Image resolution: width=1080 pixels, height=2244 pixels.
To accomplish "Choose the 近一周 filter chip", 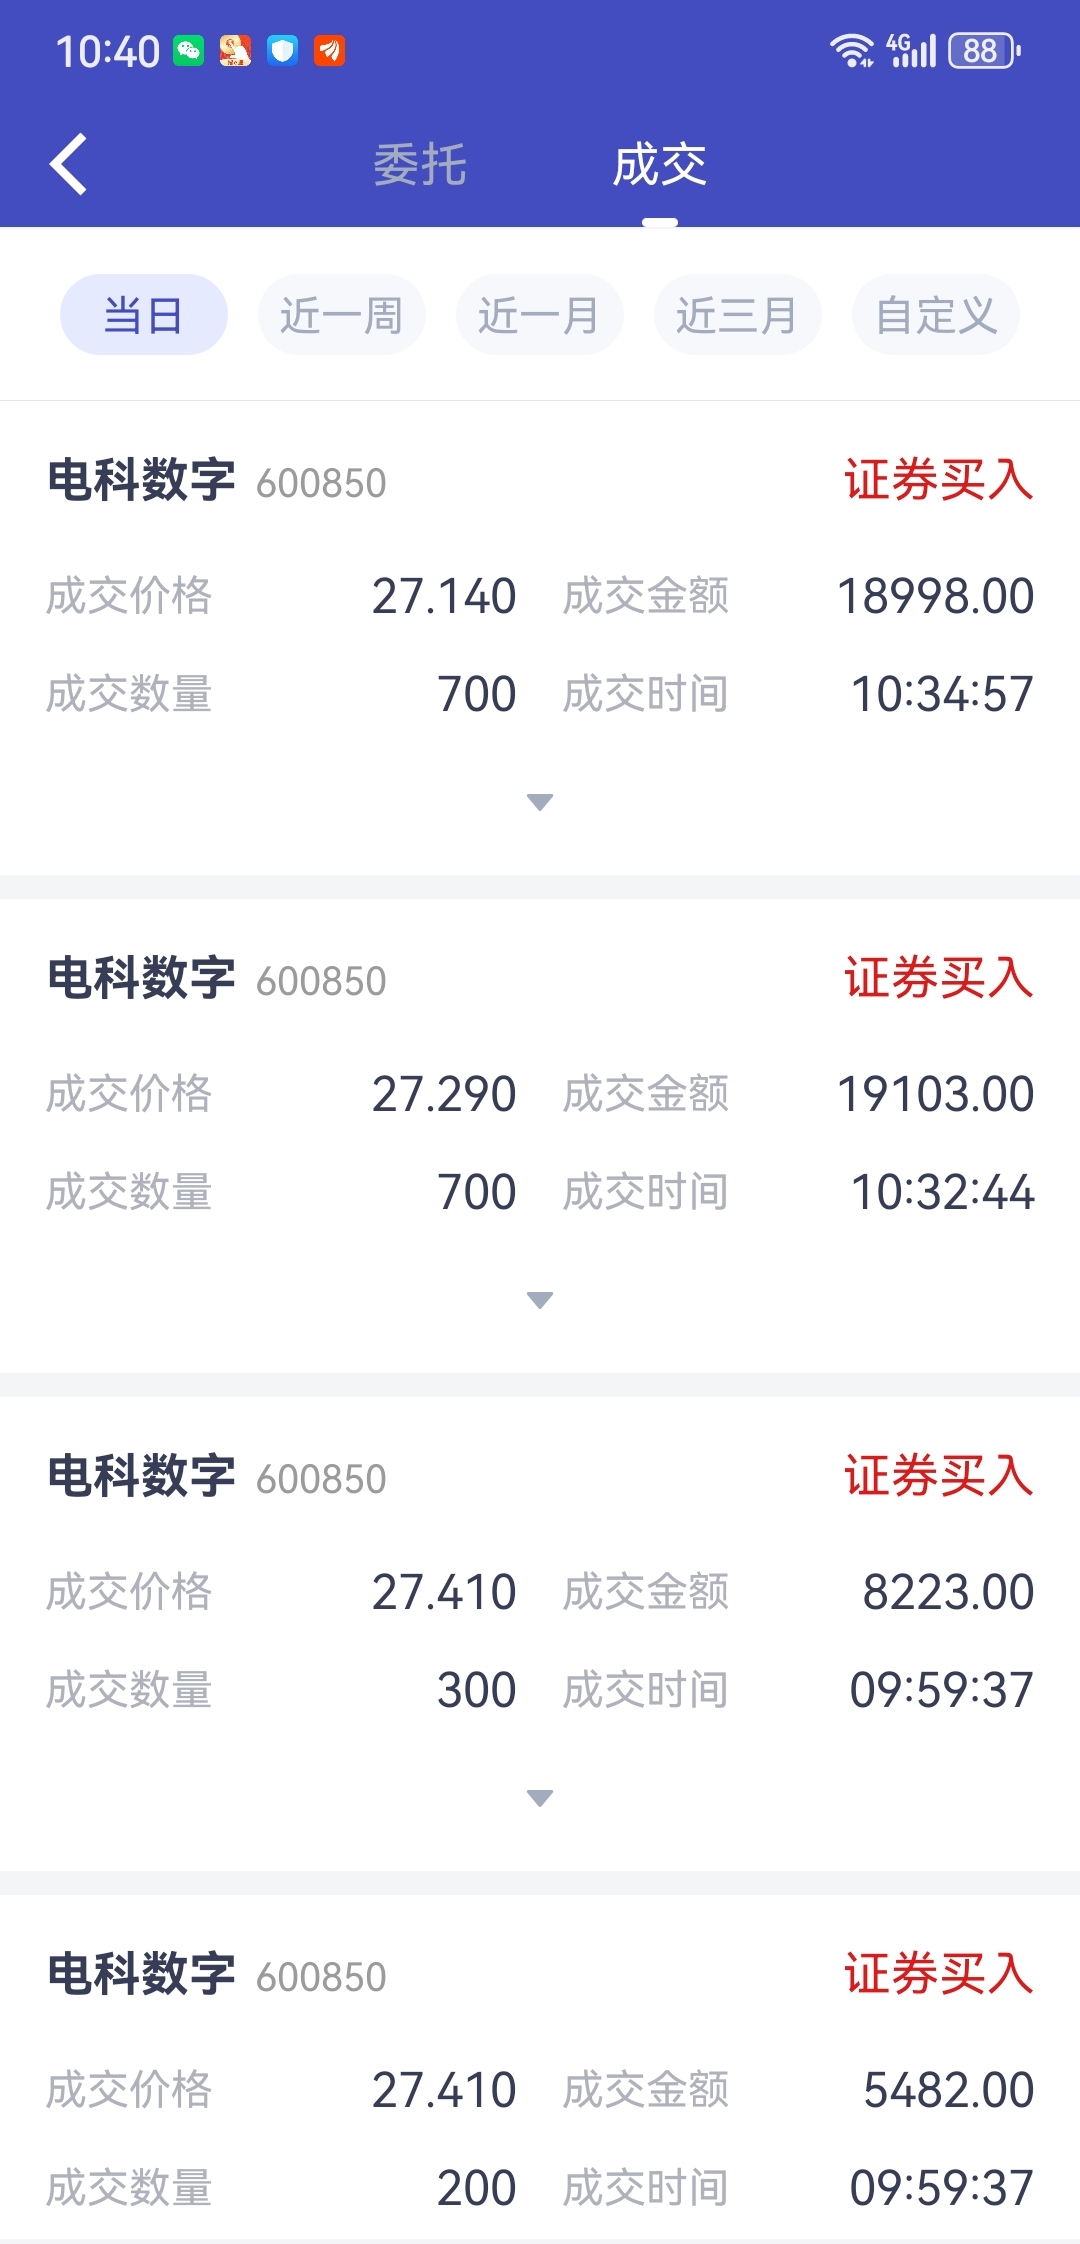I will 341,315.
